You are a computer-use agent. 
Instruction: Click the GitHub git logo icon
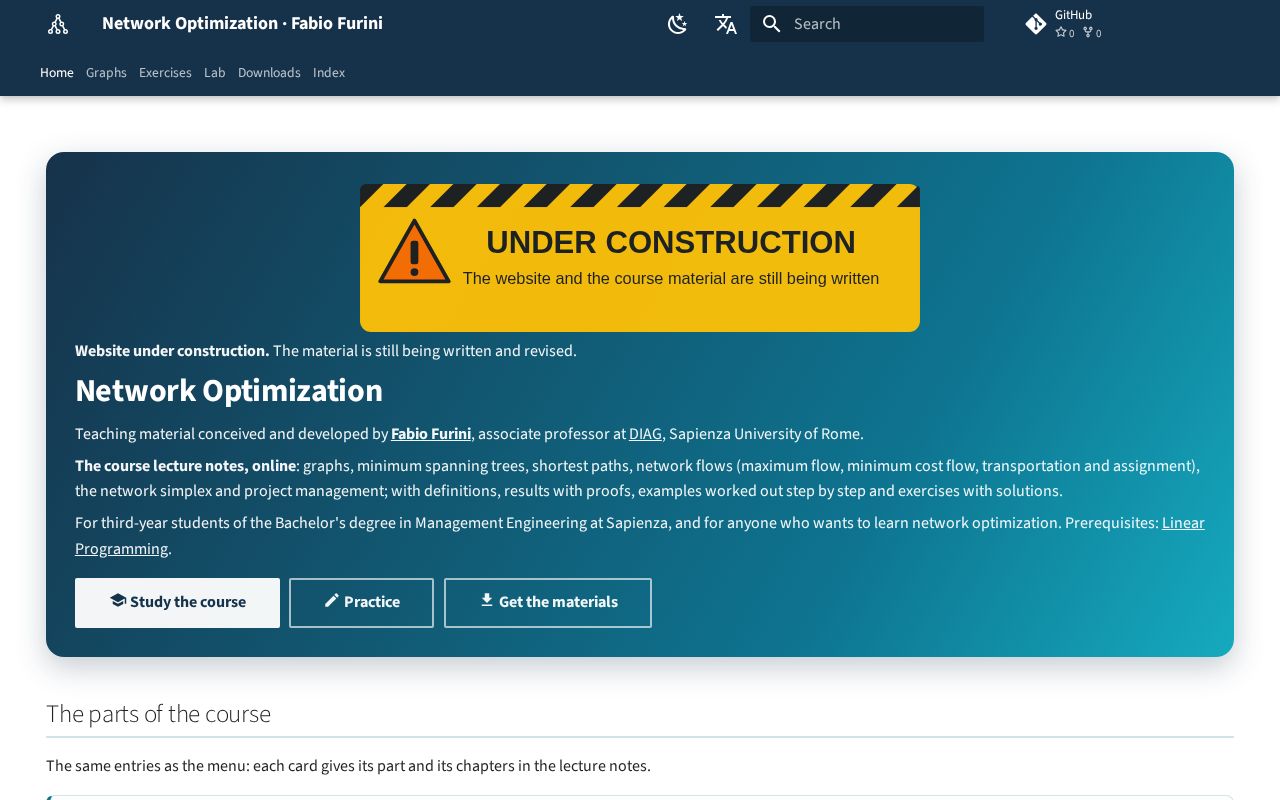pyautogui.click(x=1036, y=24)
